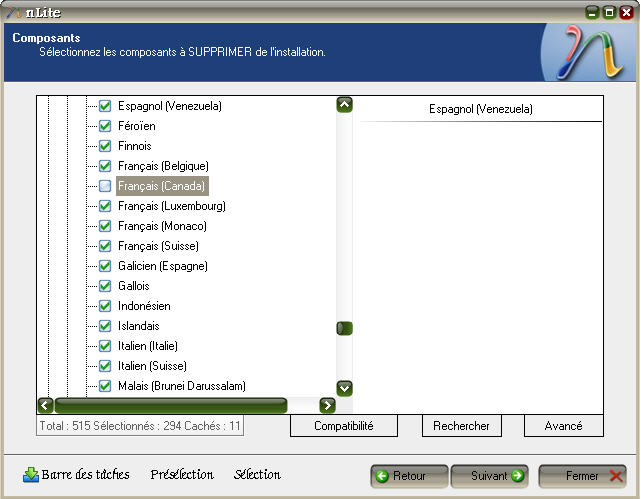Toggle the Islandais checkbox
The image size is (641, 499).
click(x=105, y=326)
